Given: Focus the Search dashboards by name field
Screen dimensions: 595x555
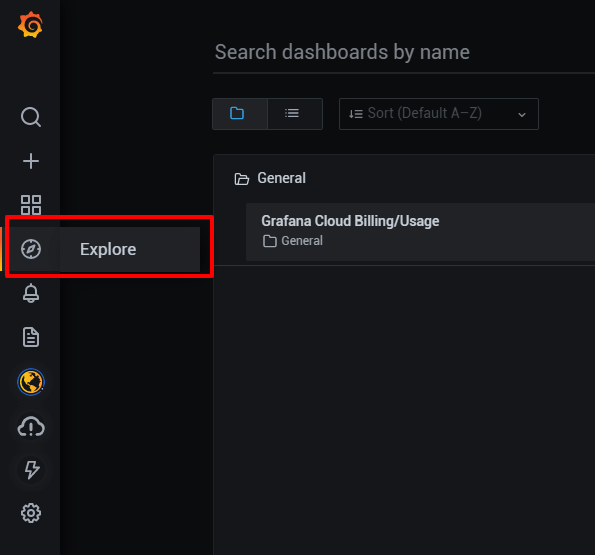Looking at the screenshot, I should [x=404, y=52].
